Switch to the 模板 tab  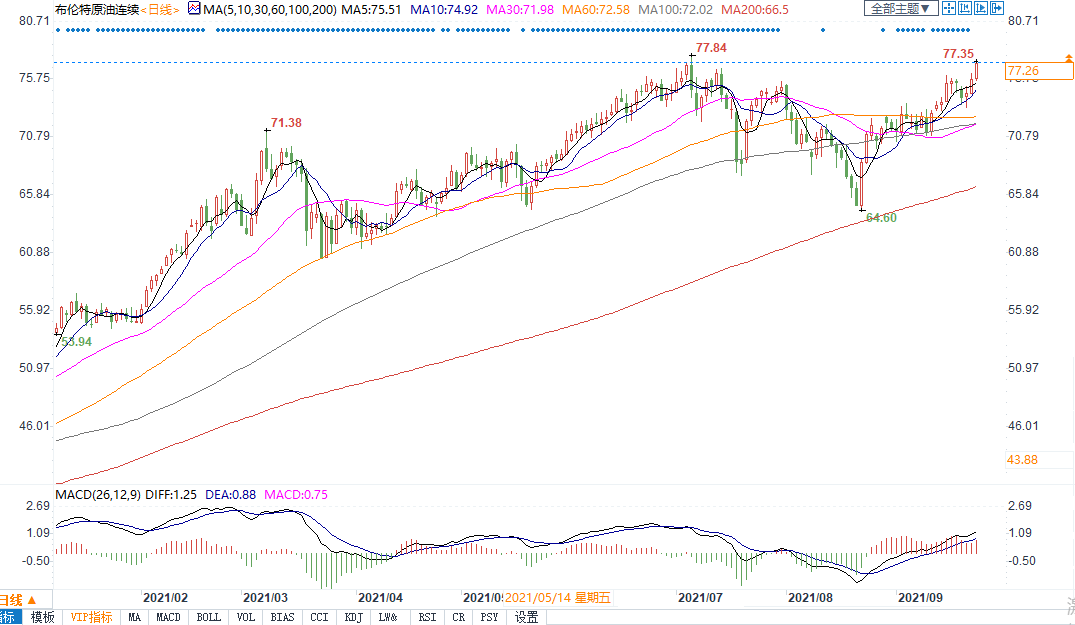(x=42, y=617)
